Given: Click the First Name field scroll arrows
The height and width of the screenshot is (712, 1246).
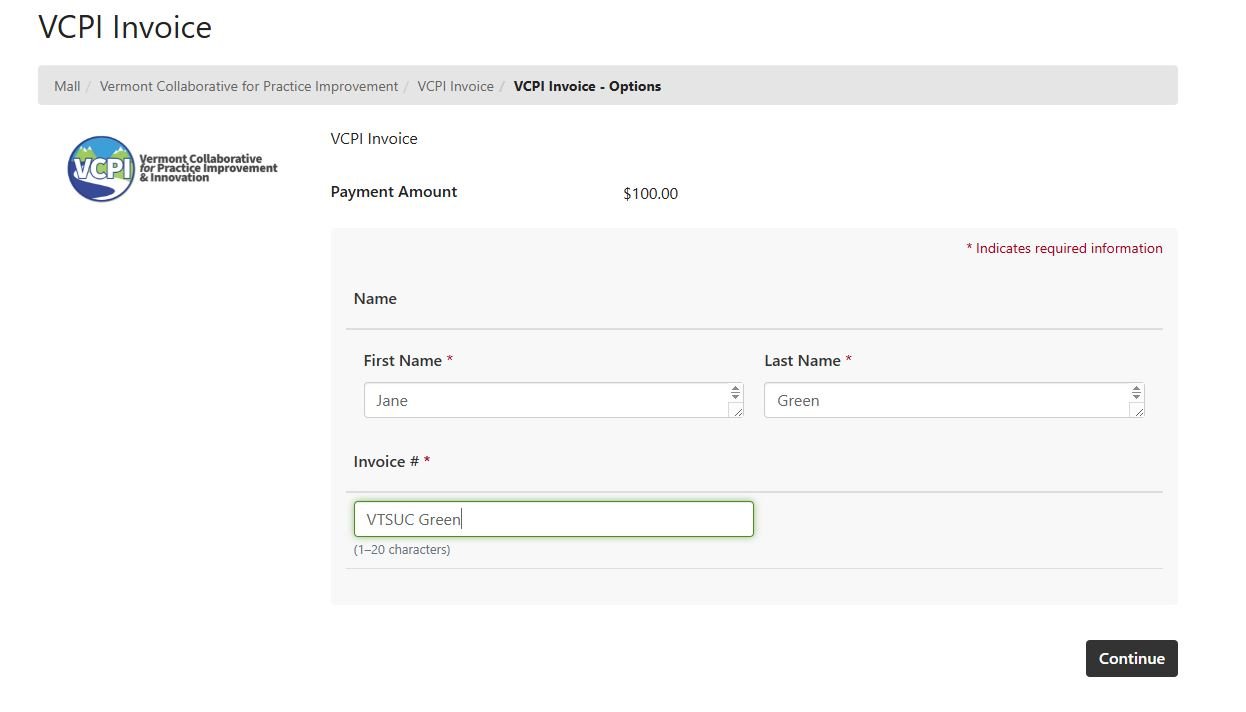Looking at the screenshot, I should (x=736, y=393).
